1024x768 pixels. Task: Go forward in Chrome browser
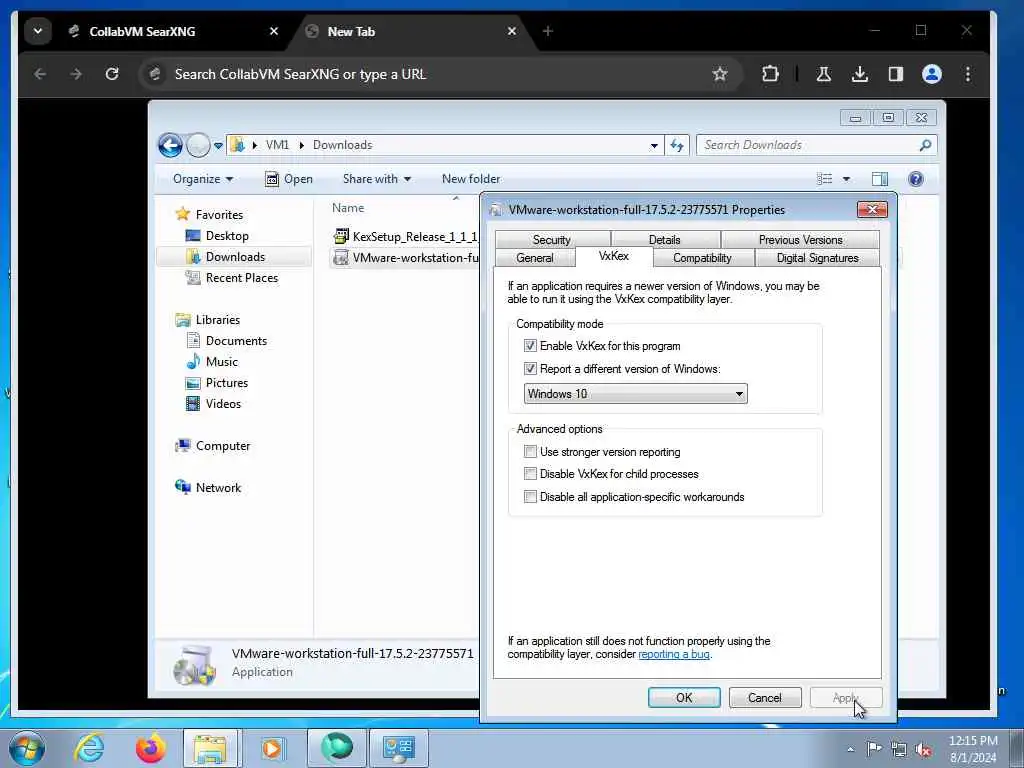pyautogui.click(x=76, y=74)
